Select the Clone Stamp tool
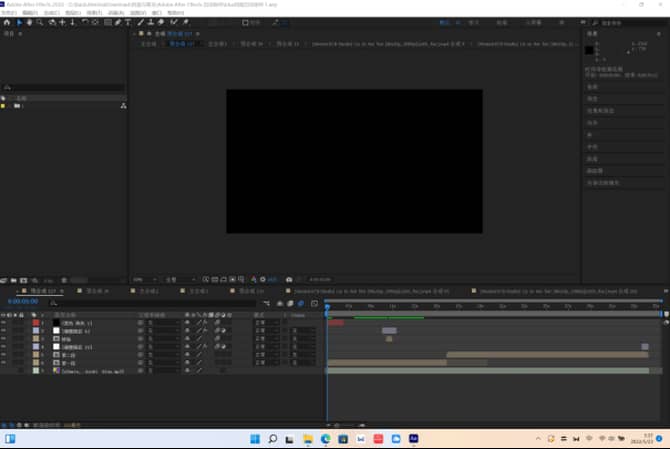This screenshot has height=449, width=670. click(x=150, y=22)
